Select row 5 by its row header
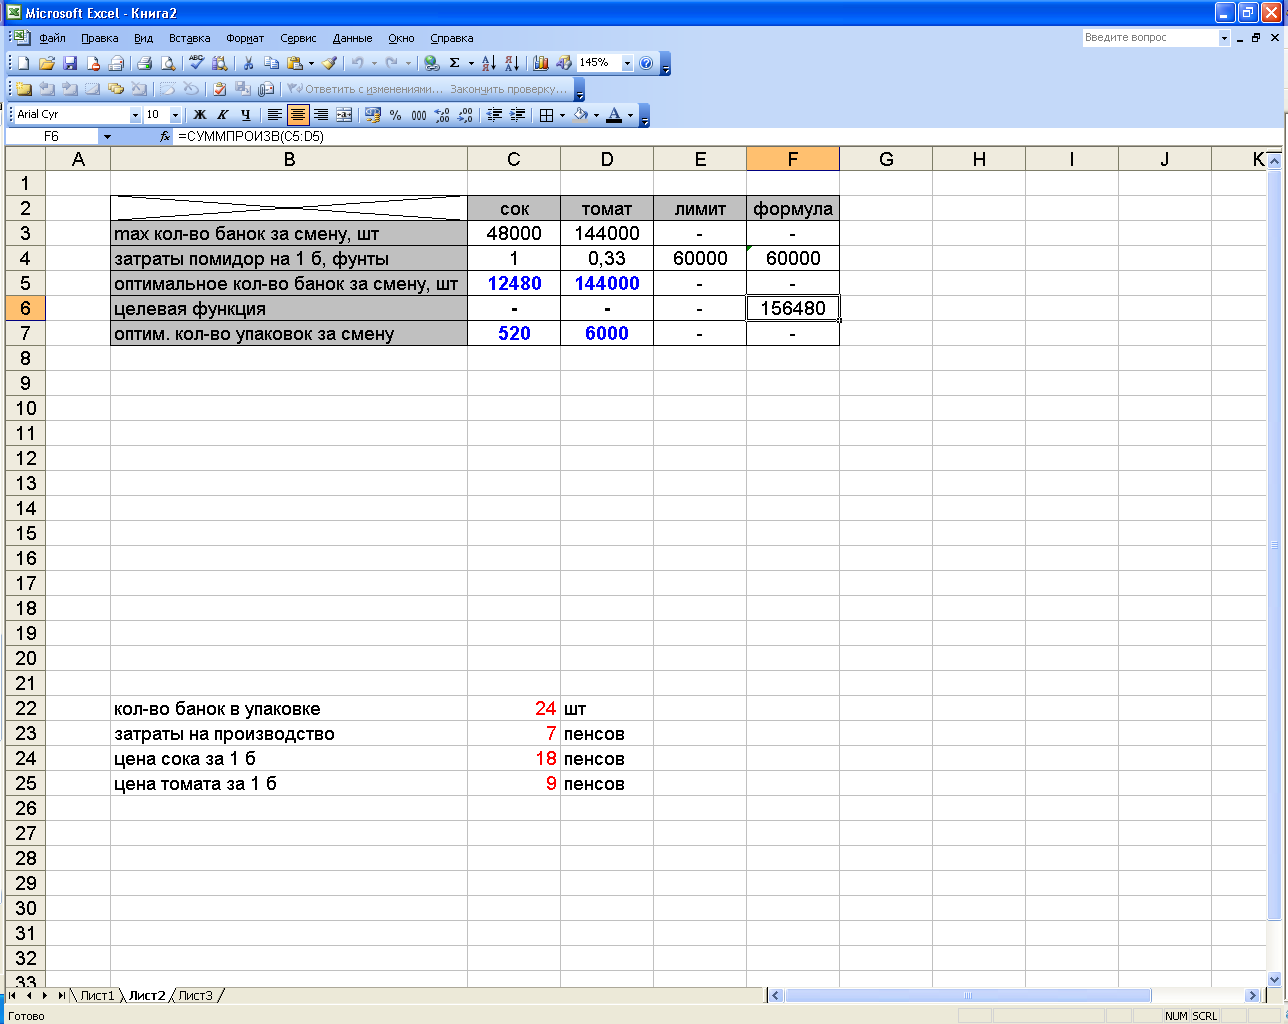Screen dimensions: 1288x1024 click(25, 283)
